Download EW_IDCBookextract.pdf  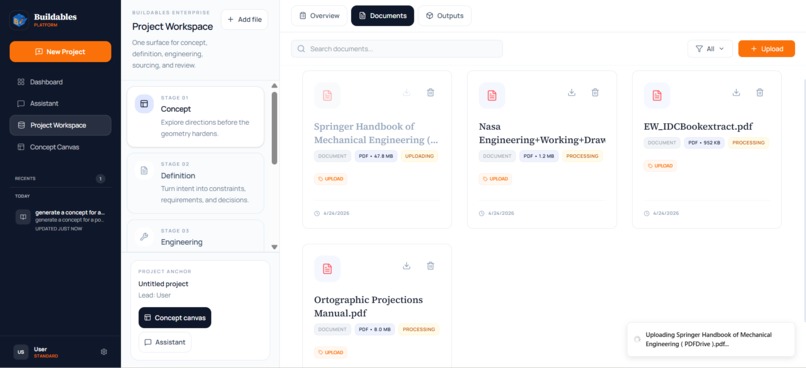[736, 93]
